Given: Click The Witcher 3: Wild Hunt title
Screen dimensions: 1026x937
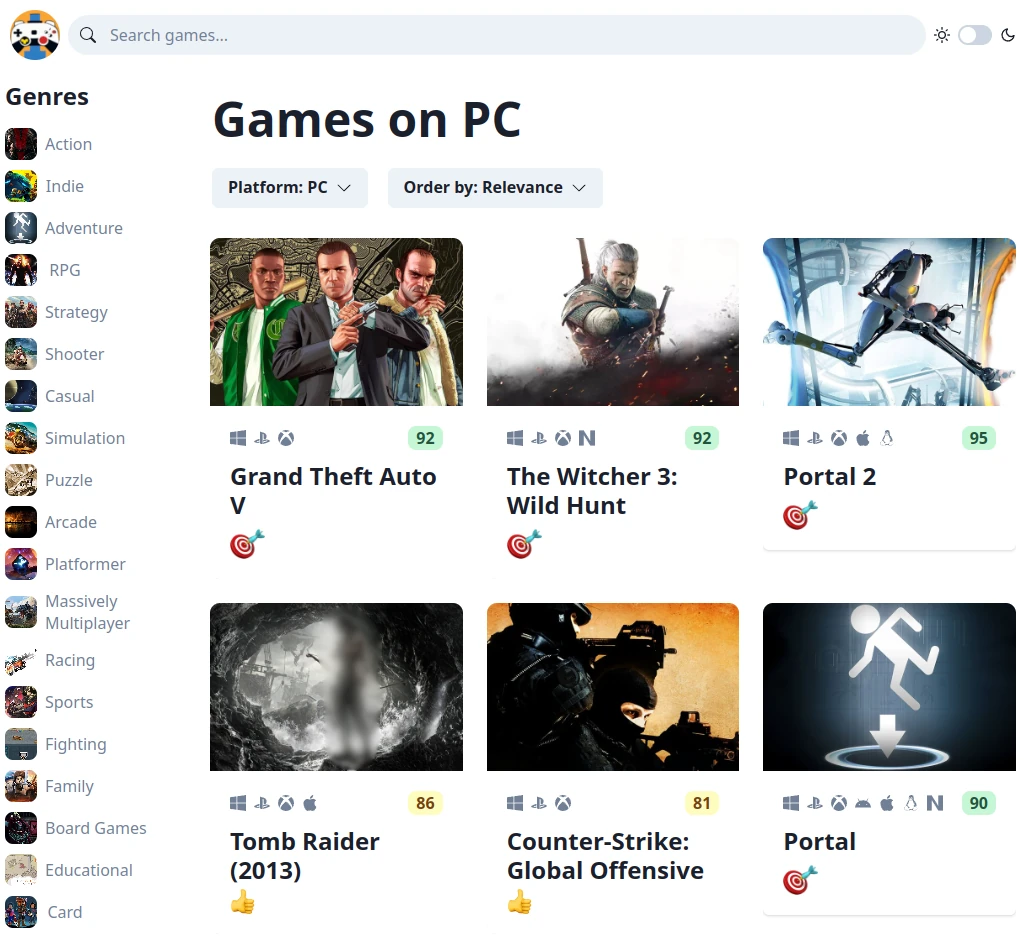Looking at the screenshot, I should click(x=592, y=491).
